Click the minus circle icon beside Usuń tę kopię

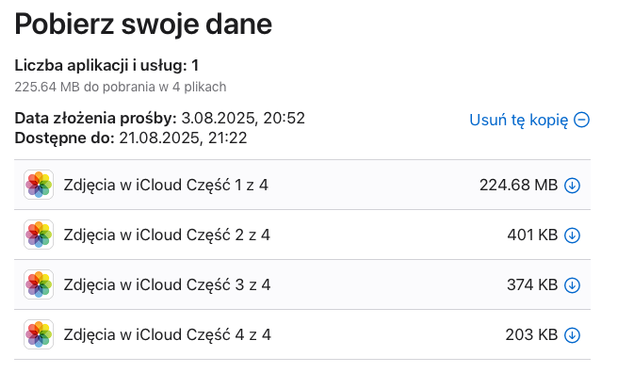coord(582,120)
